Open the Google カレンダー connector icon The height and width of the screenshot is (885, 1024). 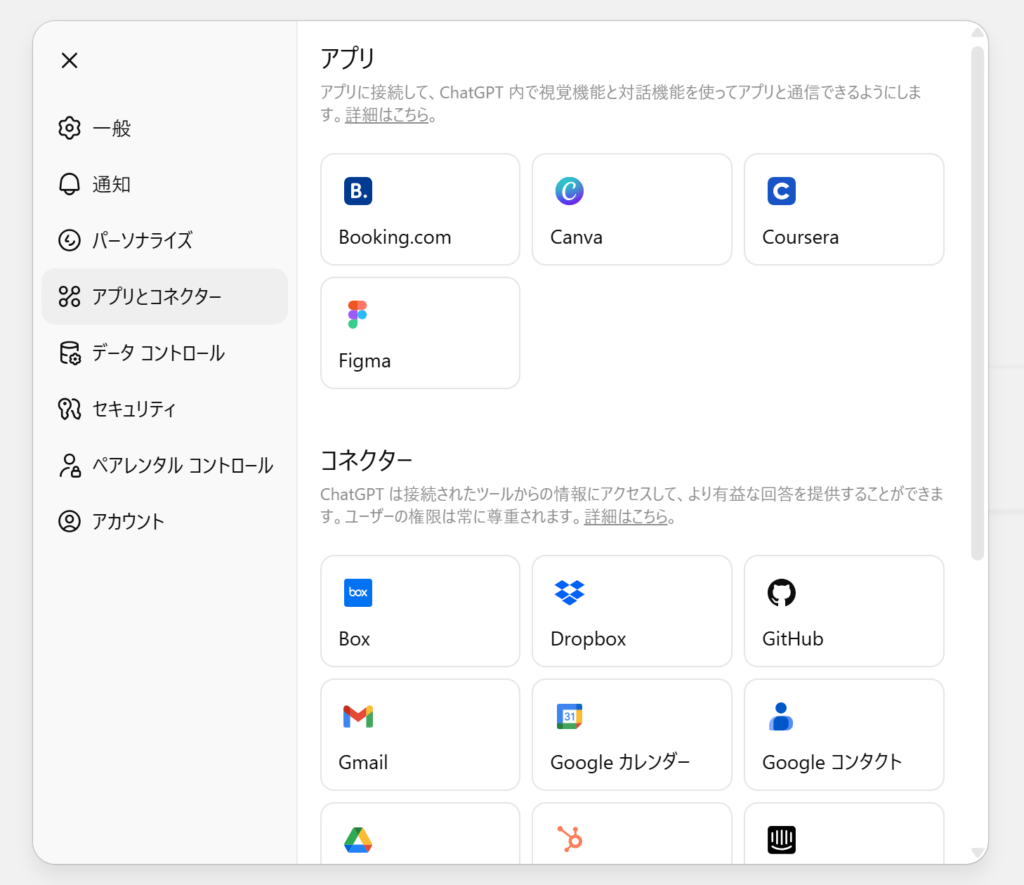click(569, 716)
